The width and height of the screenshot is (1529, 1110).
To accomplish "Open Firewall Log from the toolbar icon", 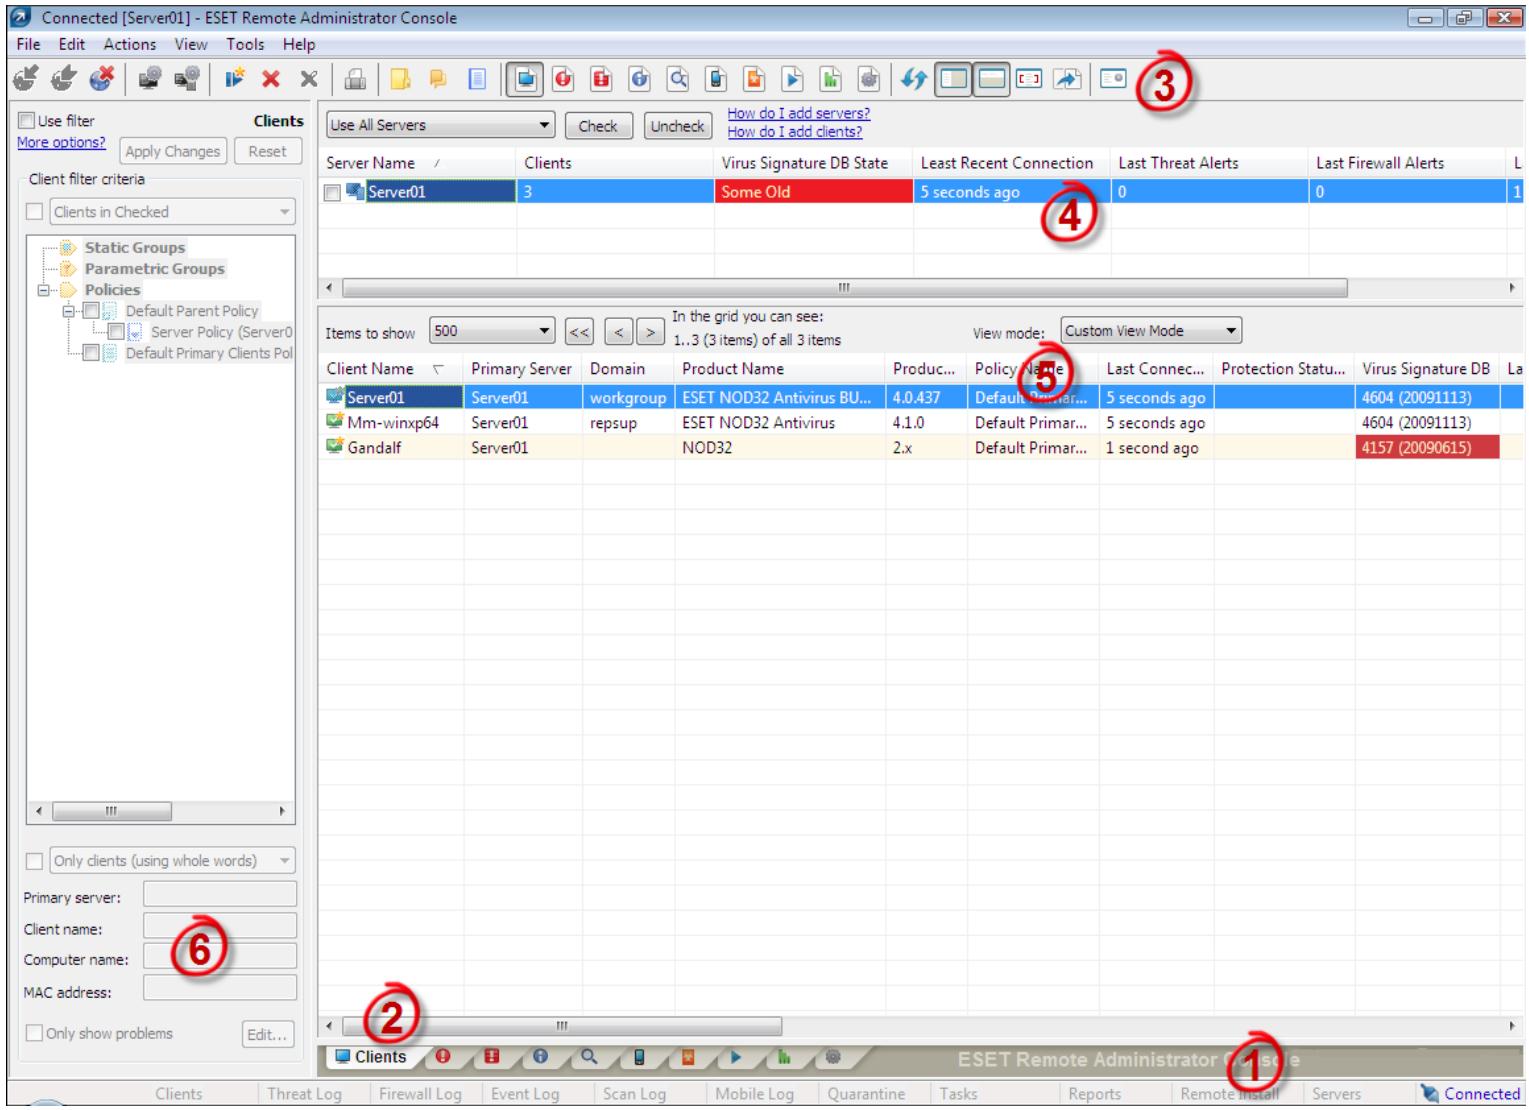I will click(601, 79).
